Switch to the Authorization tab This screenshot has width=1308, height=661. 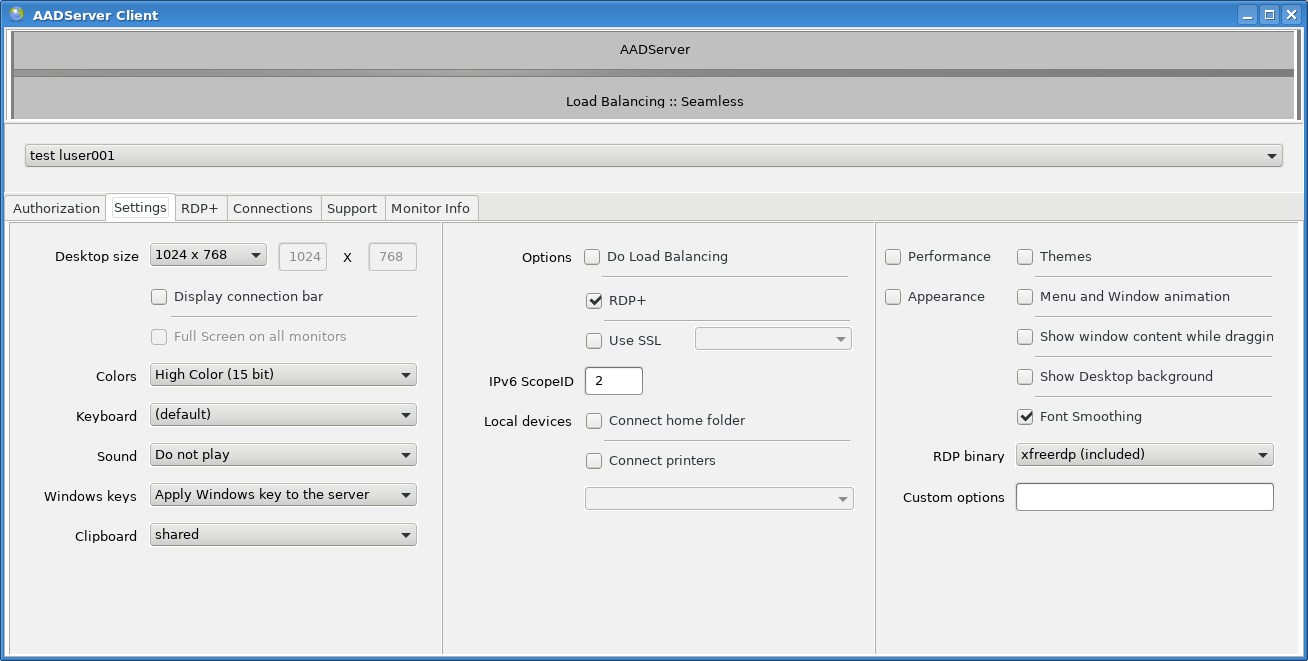coord(56,208)
